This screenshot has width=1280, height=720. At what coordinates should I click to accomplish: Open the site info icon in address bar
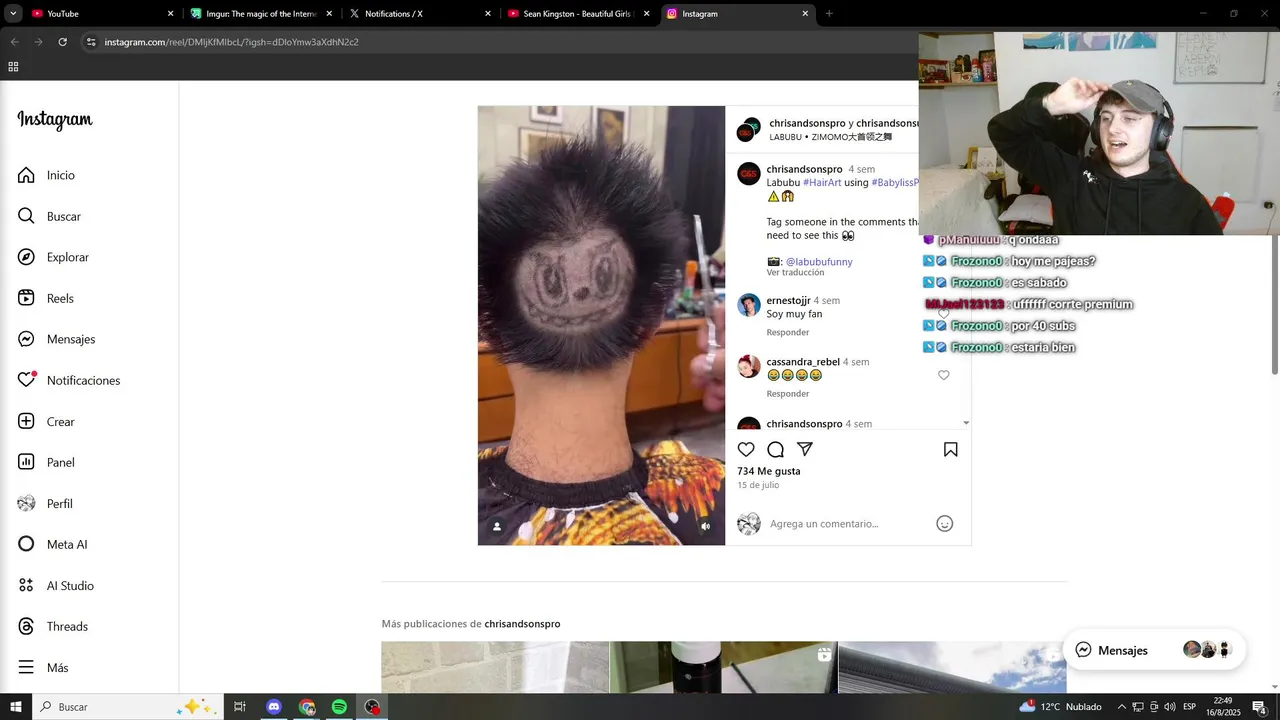click(x=91, y=42)
